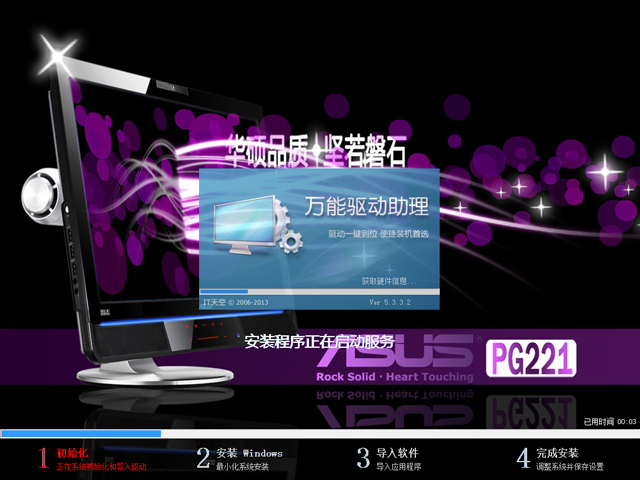This screenshot has width=640, height=480.
Task: Select step 4 完成安装
Action: coord(557,453)
